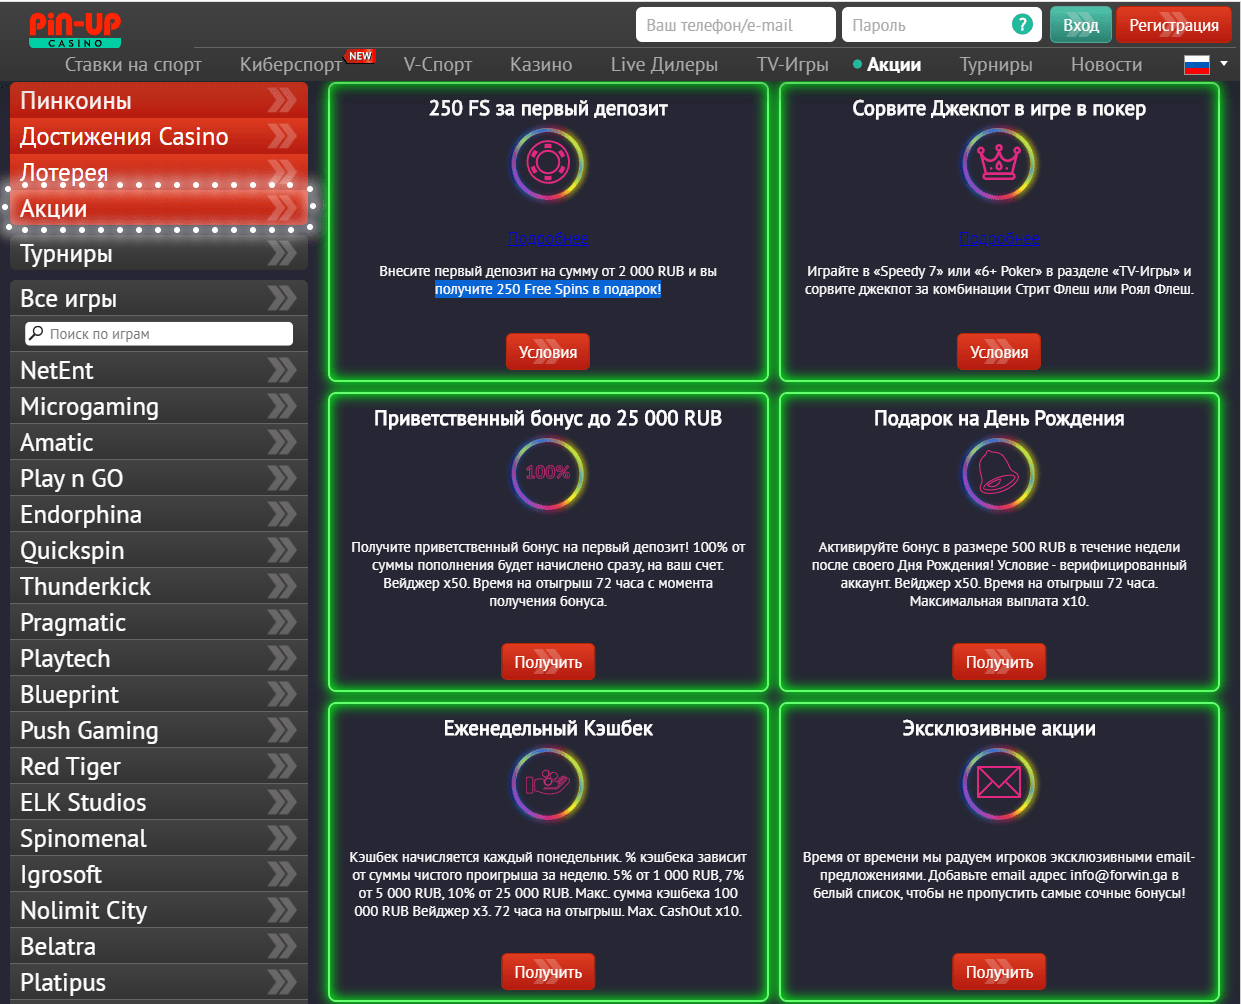Click the poker chip icon for 250 FS
The width and height of the screenshot is (1241, 1004).
tap(548, 163)
